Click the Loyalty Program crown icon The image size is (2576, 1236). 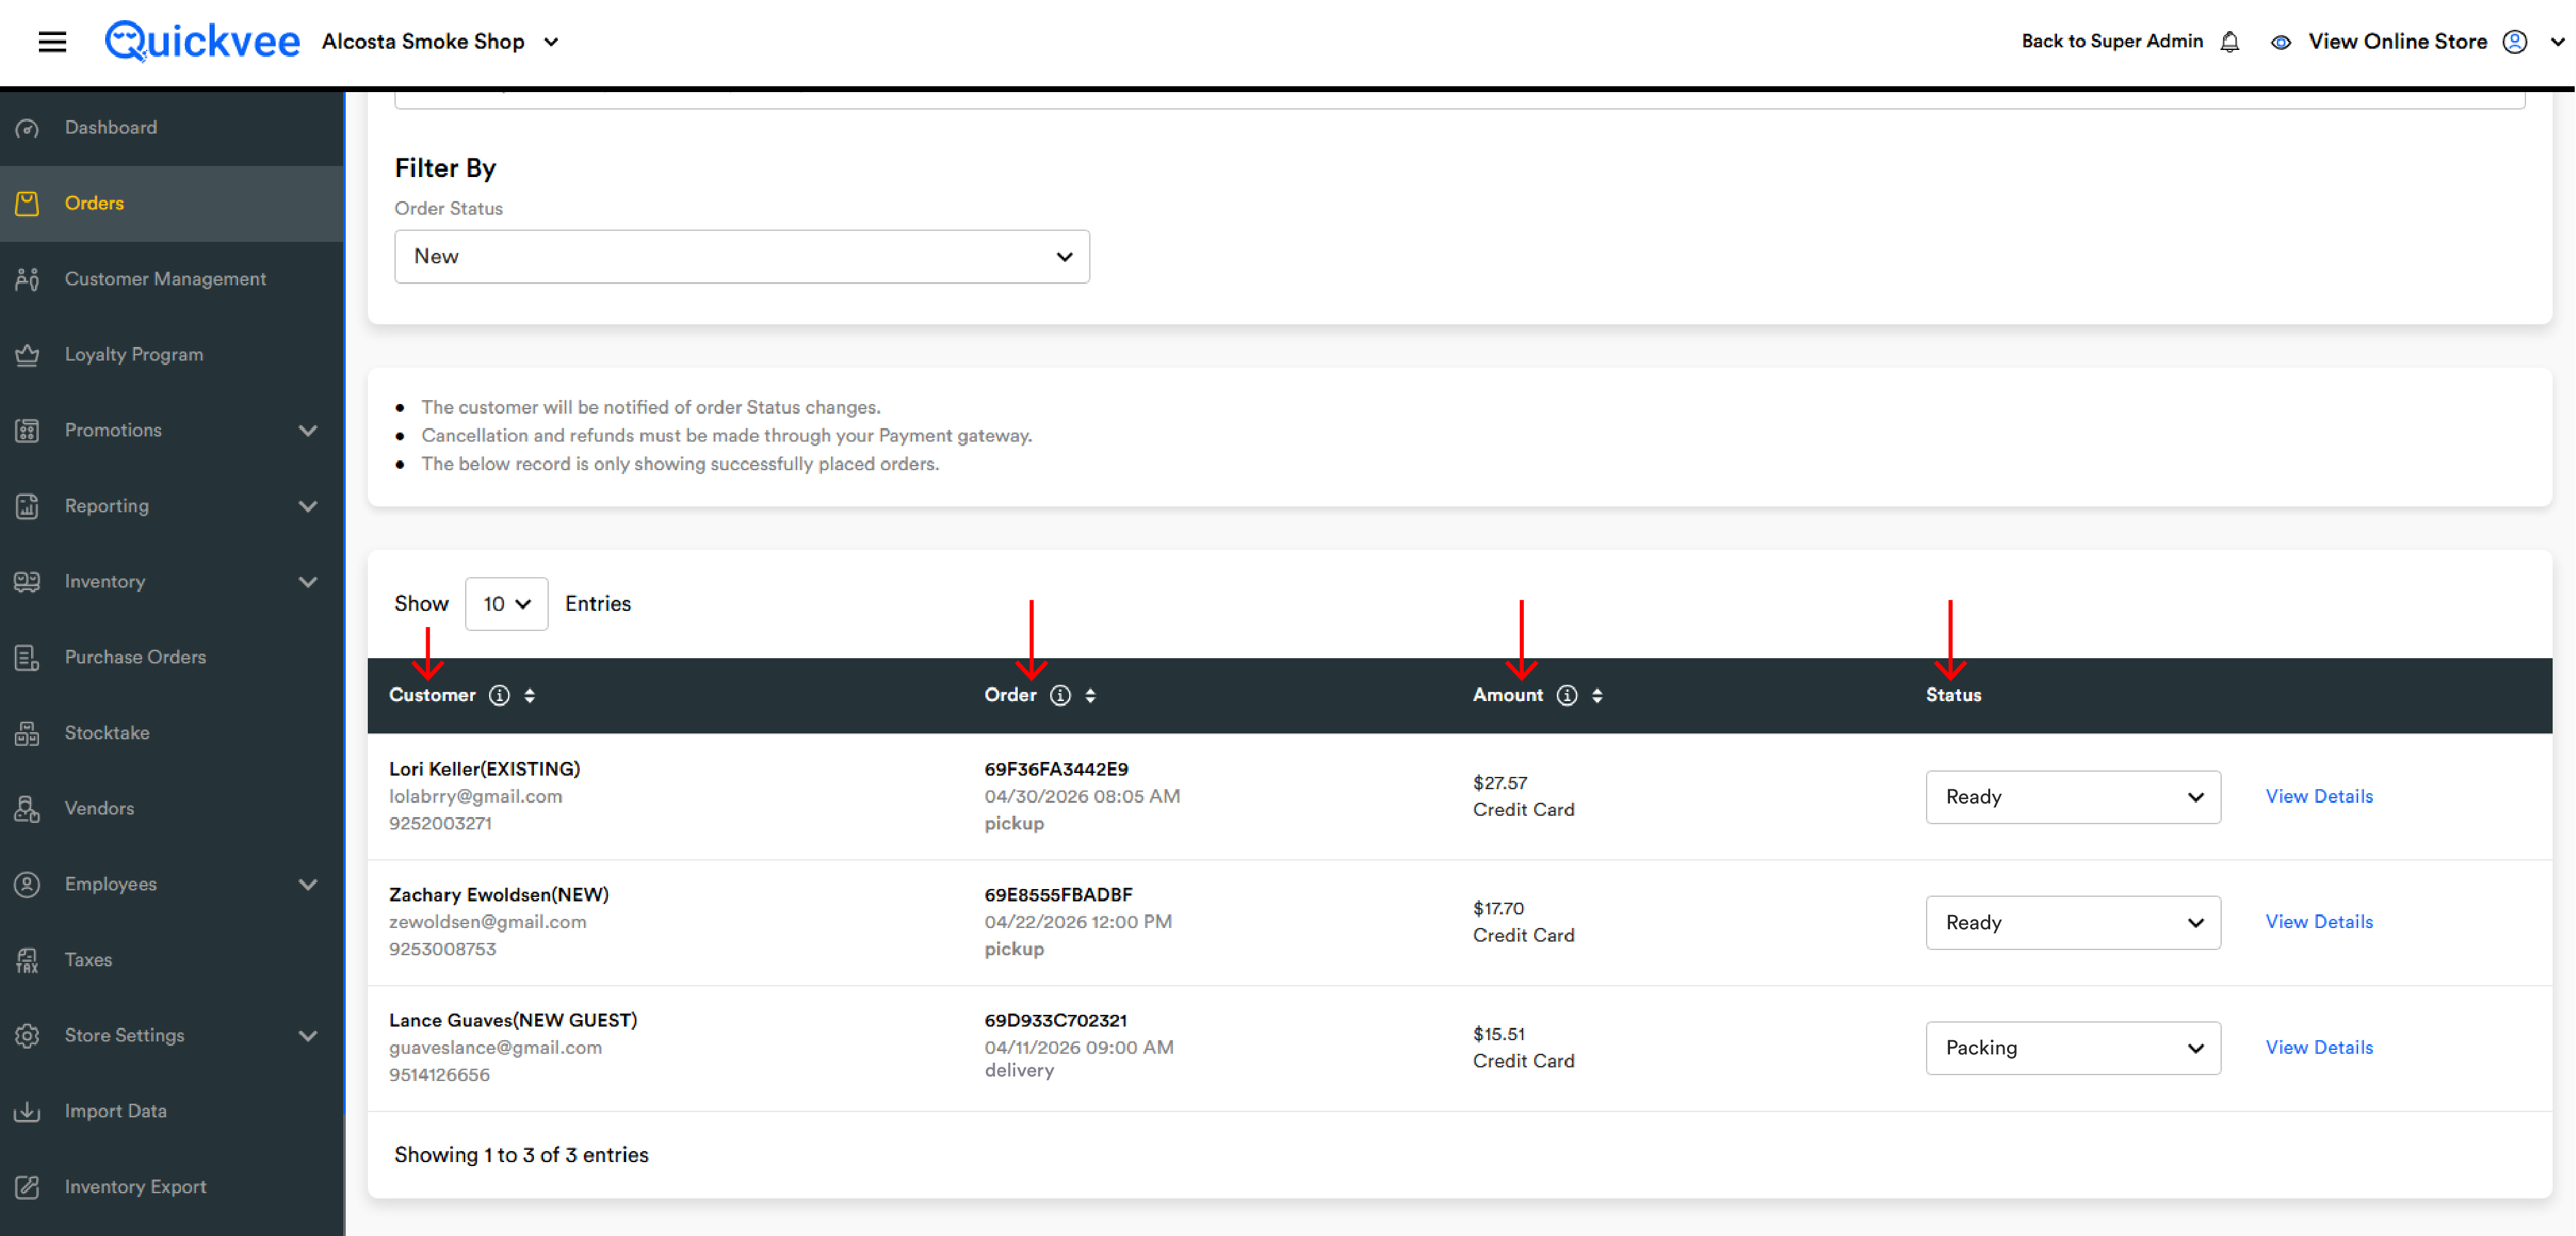tap(27, 355)
